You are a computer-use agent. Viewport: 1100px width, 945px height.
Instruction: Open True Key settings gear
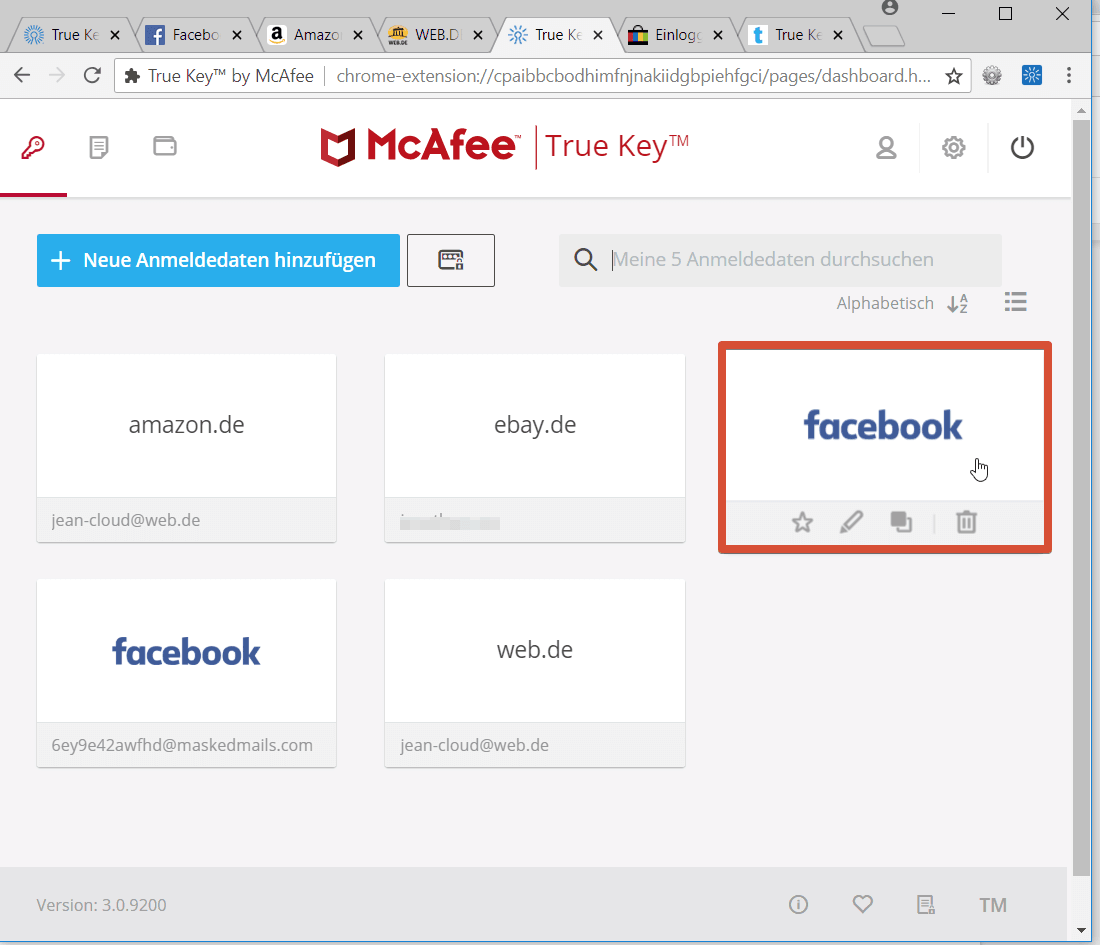[953, 147]
